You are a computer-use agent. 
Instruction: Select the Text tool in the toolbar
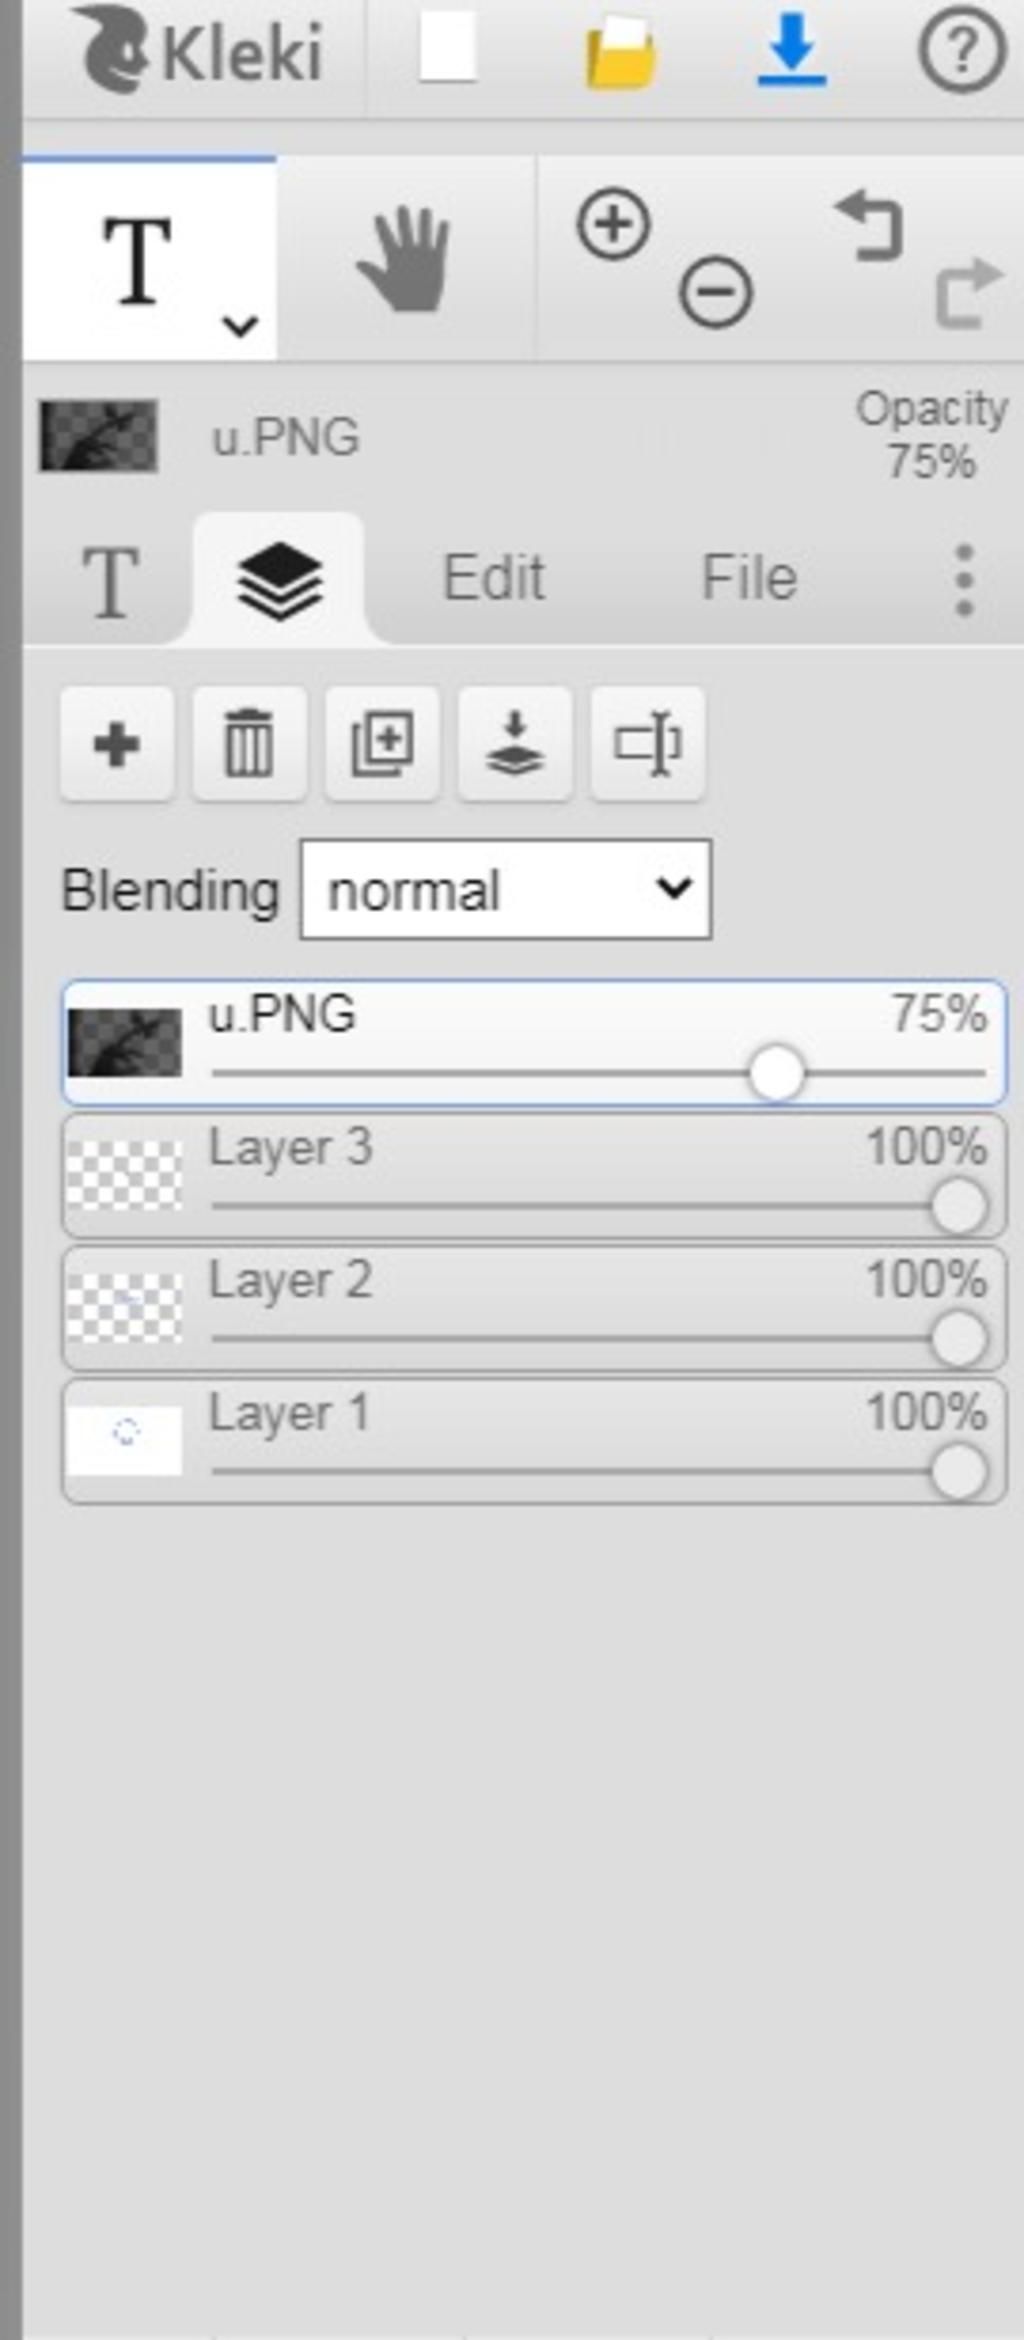coord(138,260)
